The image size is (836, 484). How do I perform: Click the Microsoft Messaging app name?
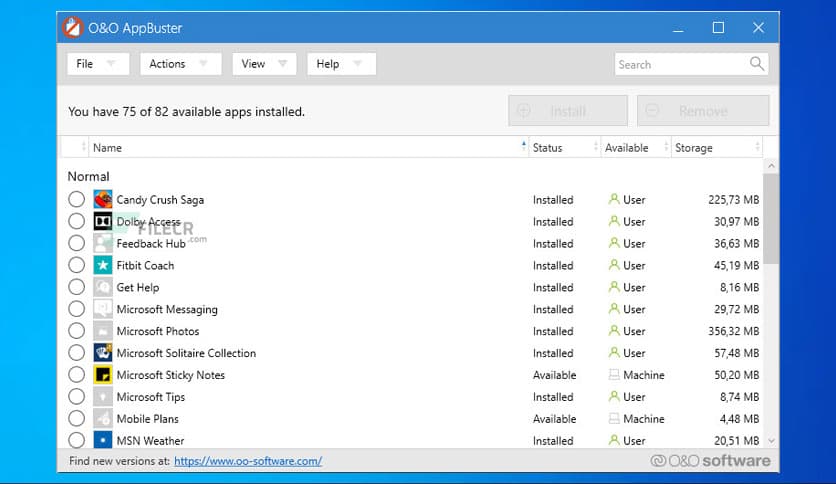tap(167, 309)
